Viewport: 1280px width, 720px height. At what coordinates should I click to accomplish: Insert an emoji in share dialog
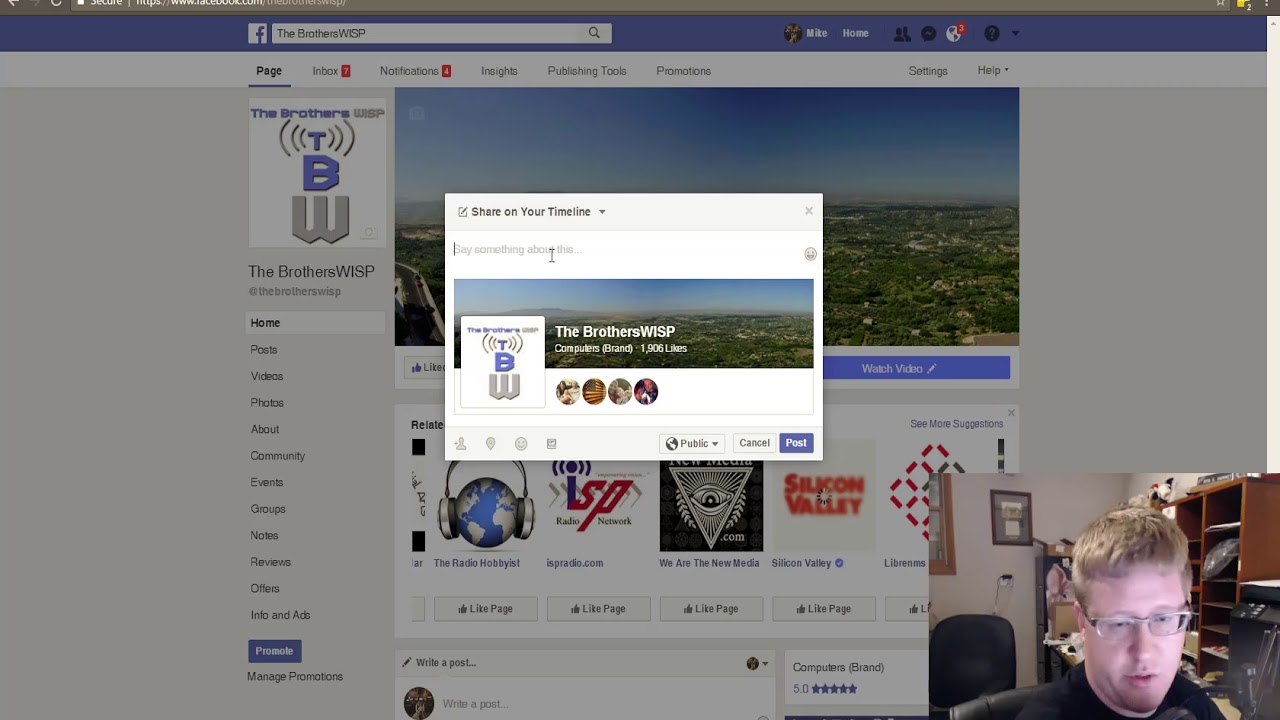tap(810, 254)
